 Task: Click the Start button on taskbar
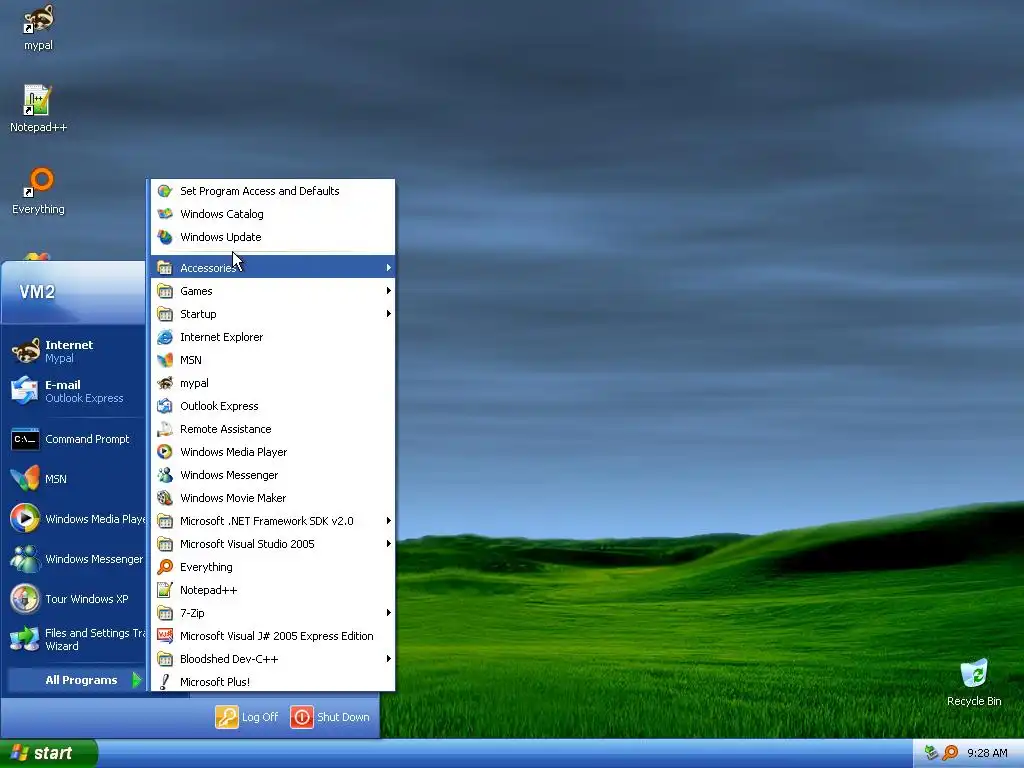48,753
